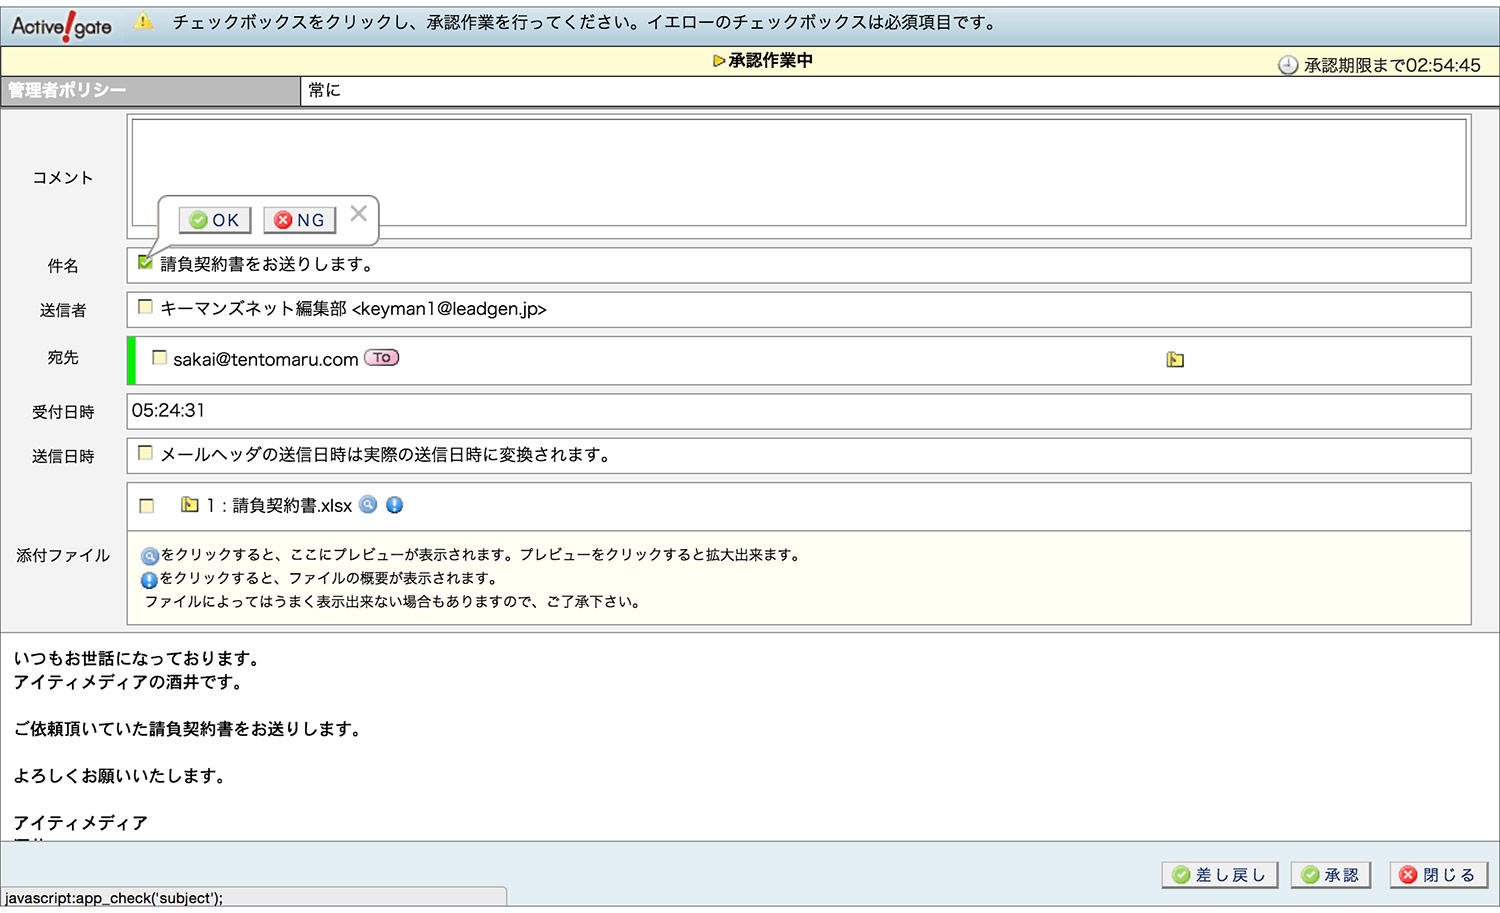Viewport: 1500px width, 913px height.
Task: Check the sakai@tentomaru.com recipient checkbox
Action: pos(159,357)
